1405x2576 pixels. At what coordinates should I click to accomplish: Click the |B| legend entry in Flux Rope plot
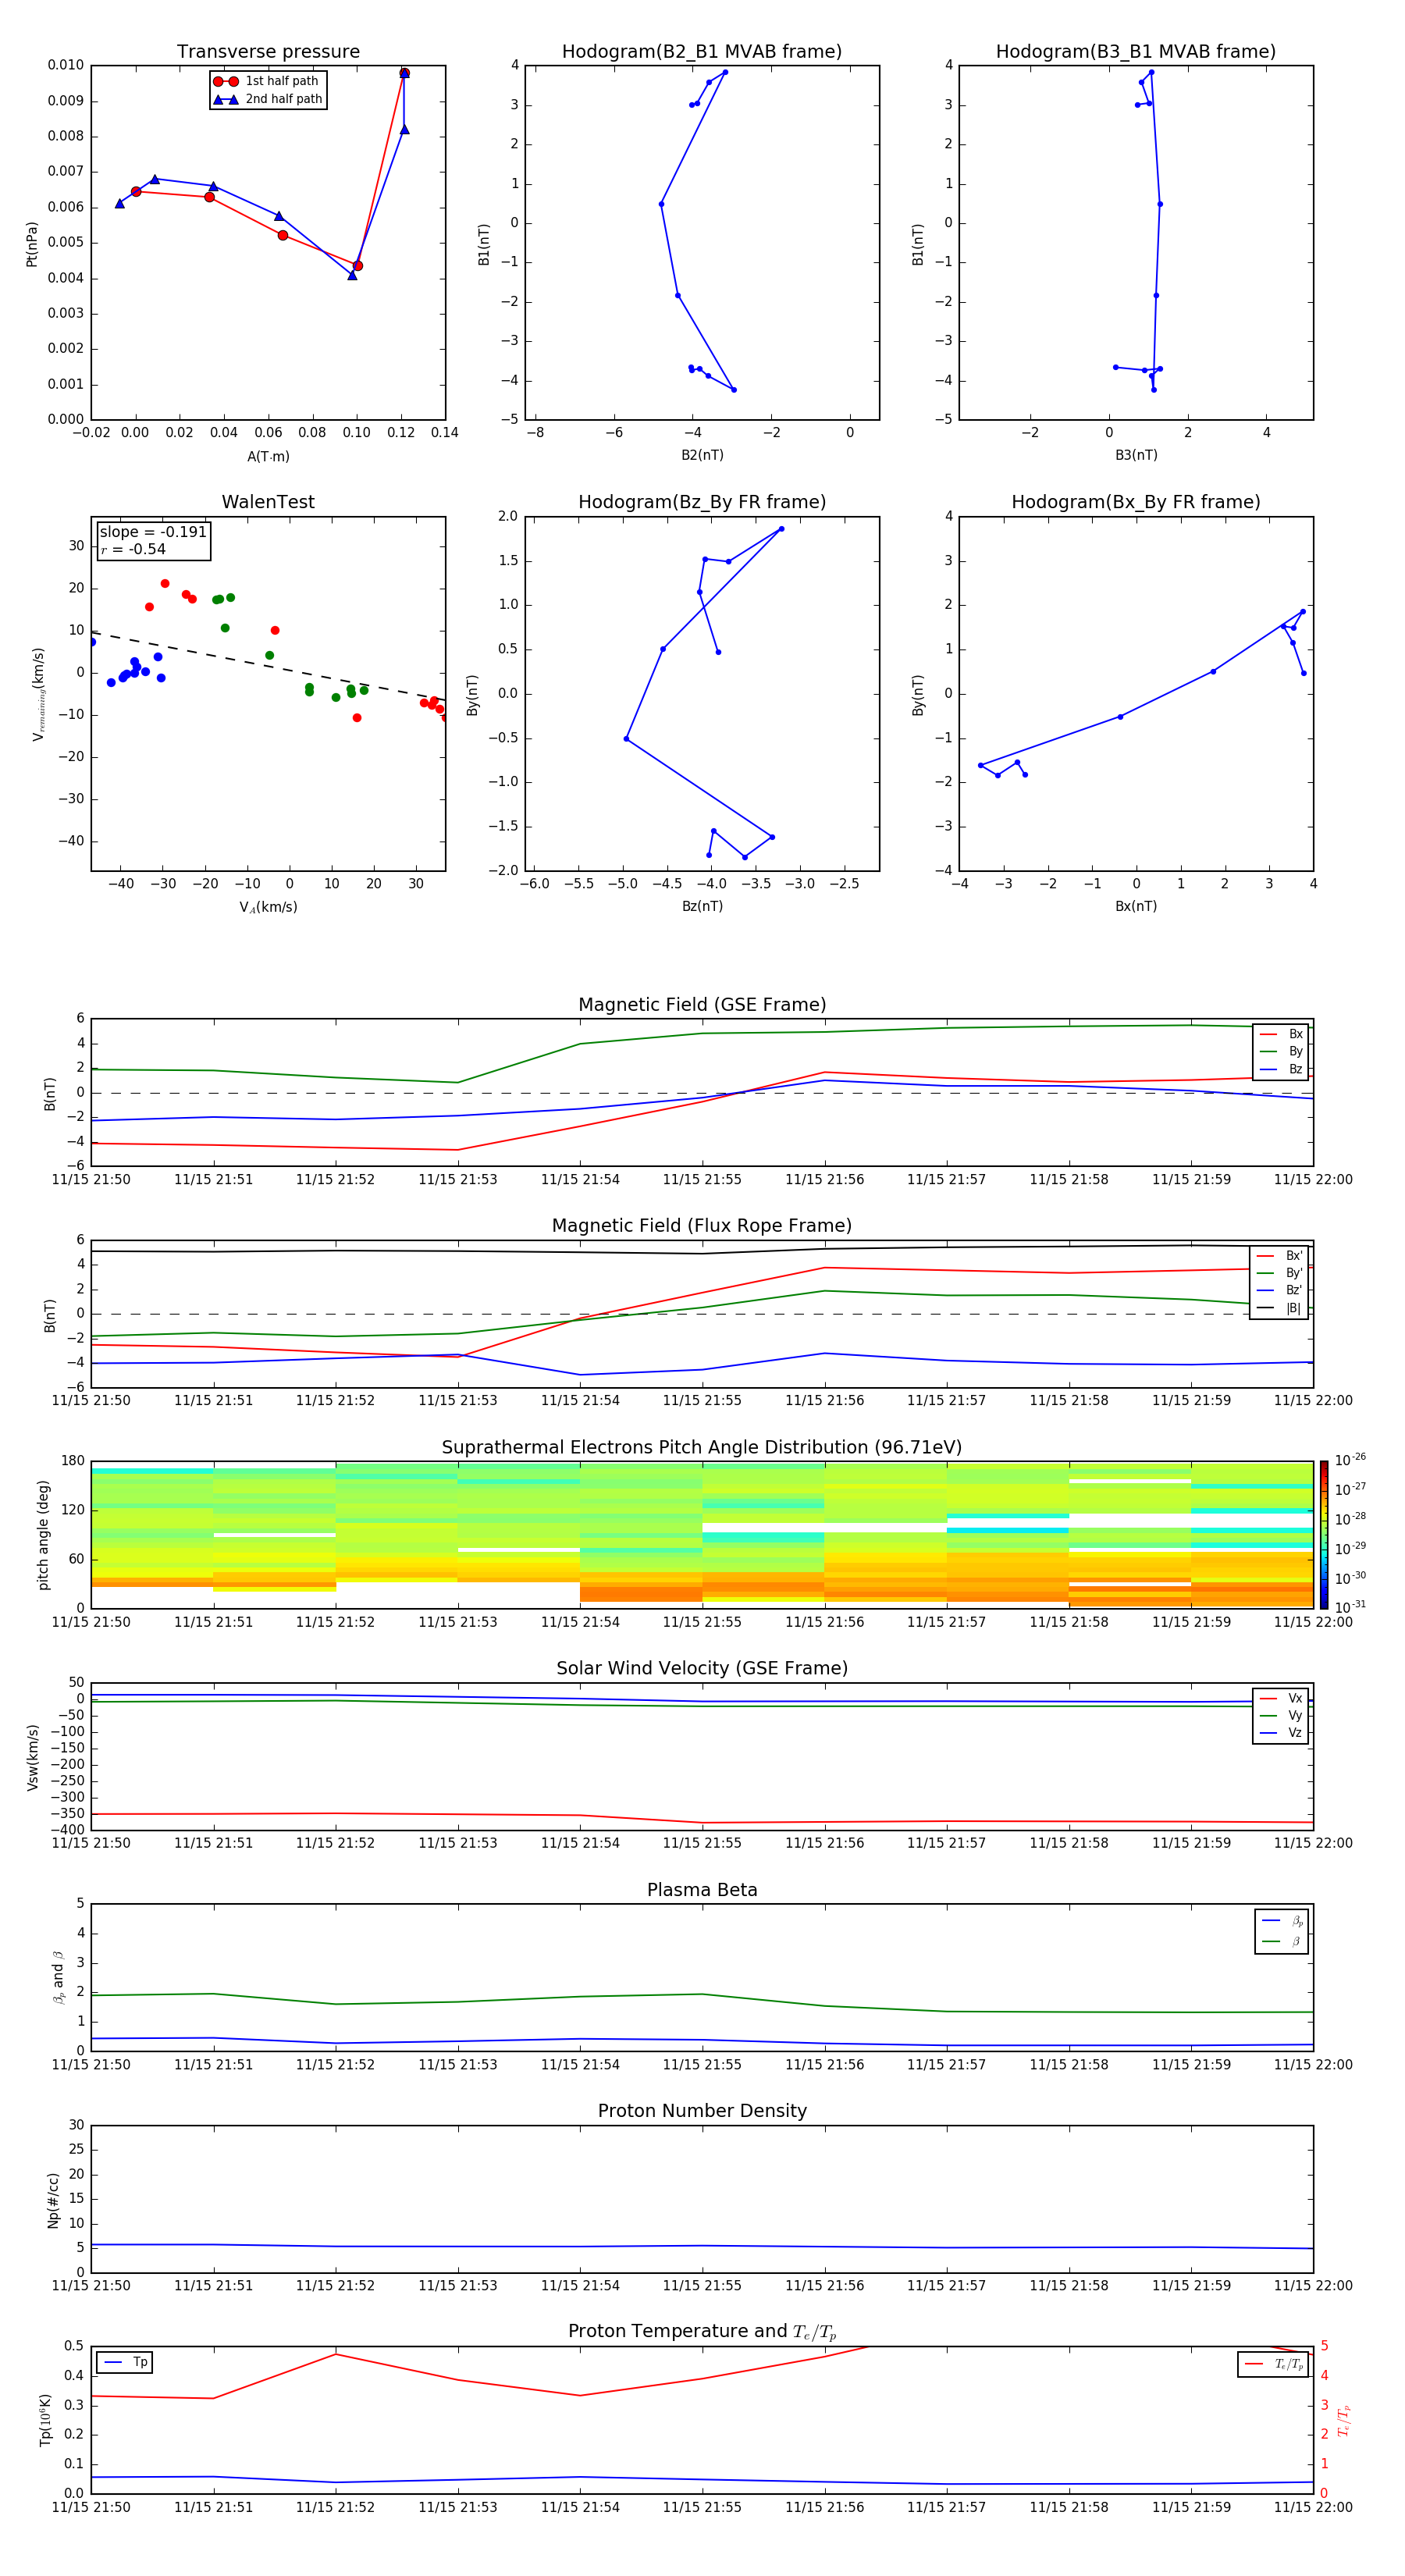click(x=1279, y=1309)
